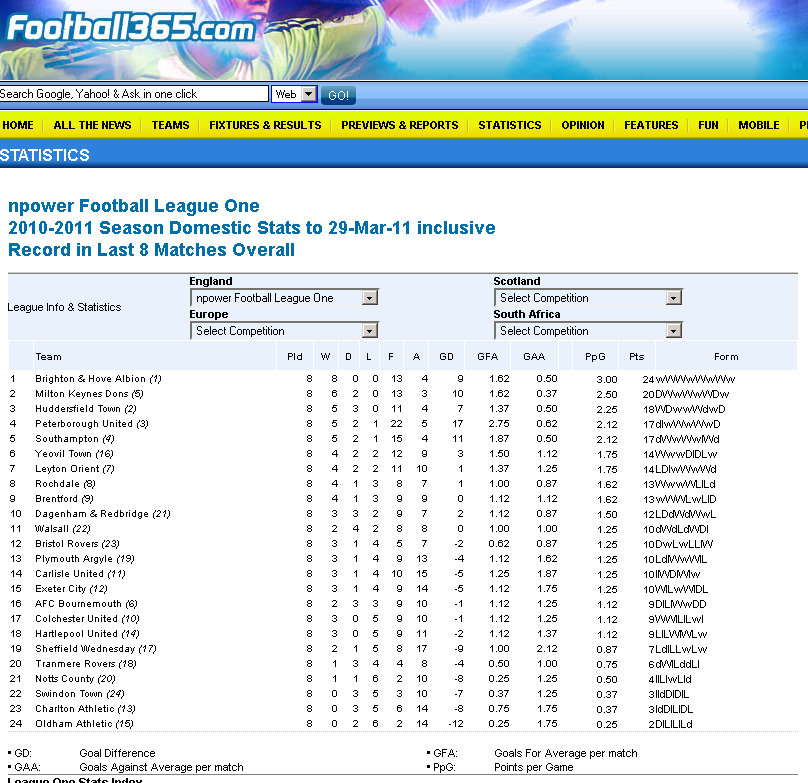Go to the FEATURES section
This screenshot has width=808, height=783.
(651, 125)
